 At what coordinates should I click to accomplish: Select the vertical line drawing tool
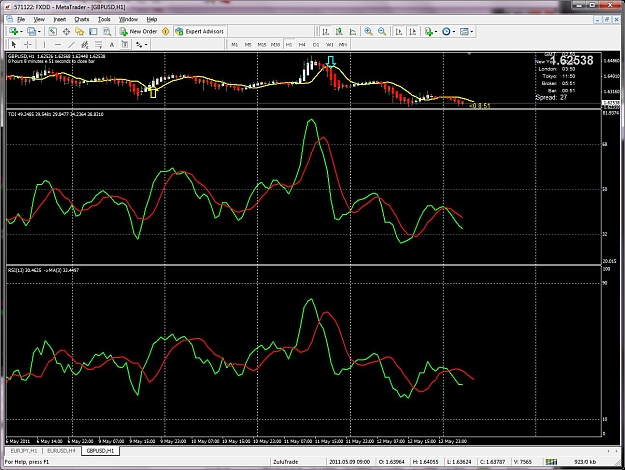coord(44,45)
